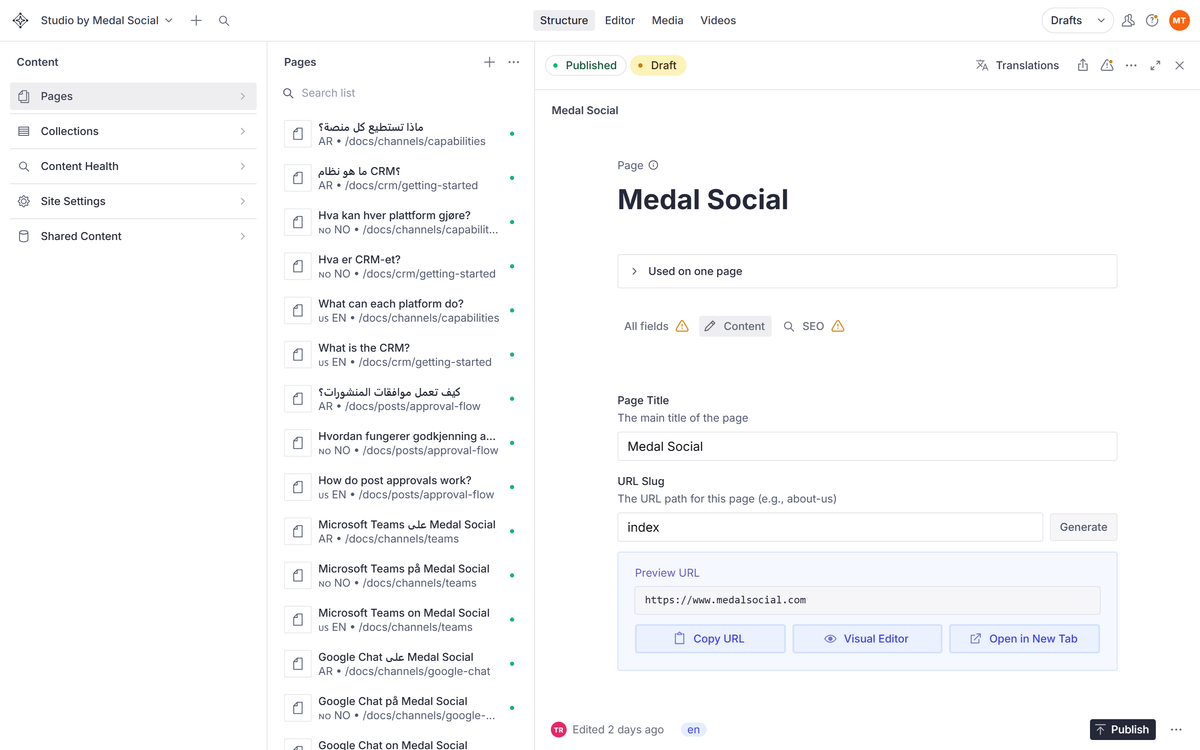1200x750 pixels.
Task: Show the Content field group
Action: (735, 326)
